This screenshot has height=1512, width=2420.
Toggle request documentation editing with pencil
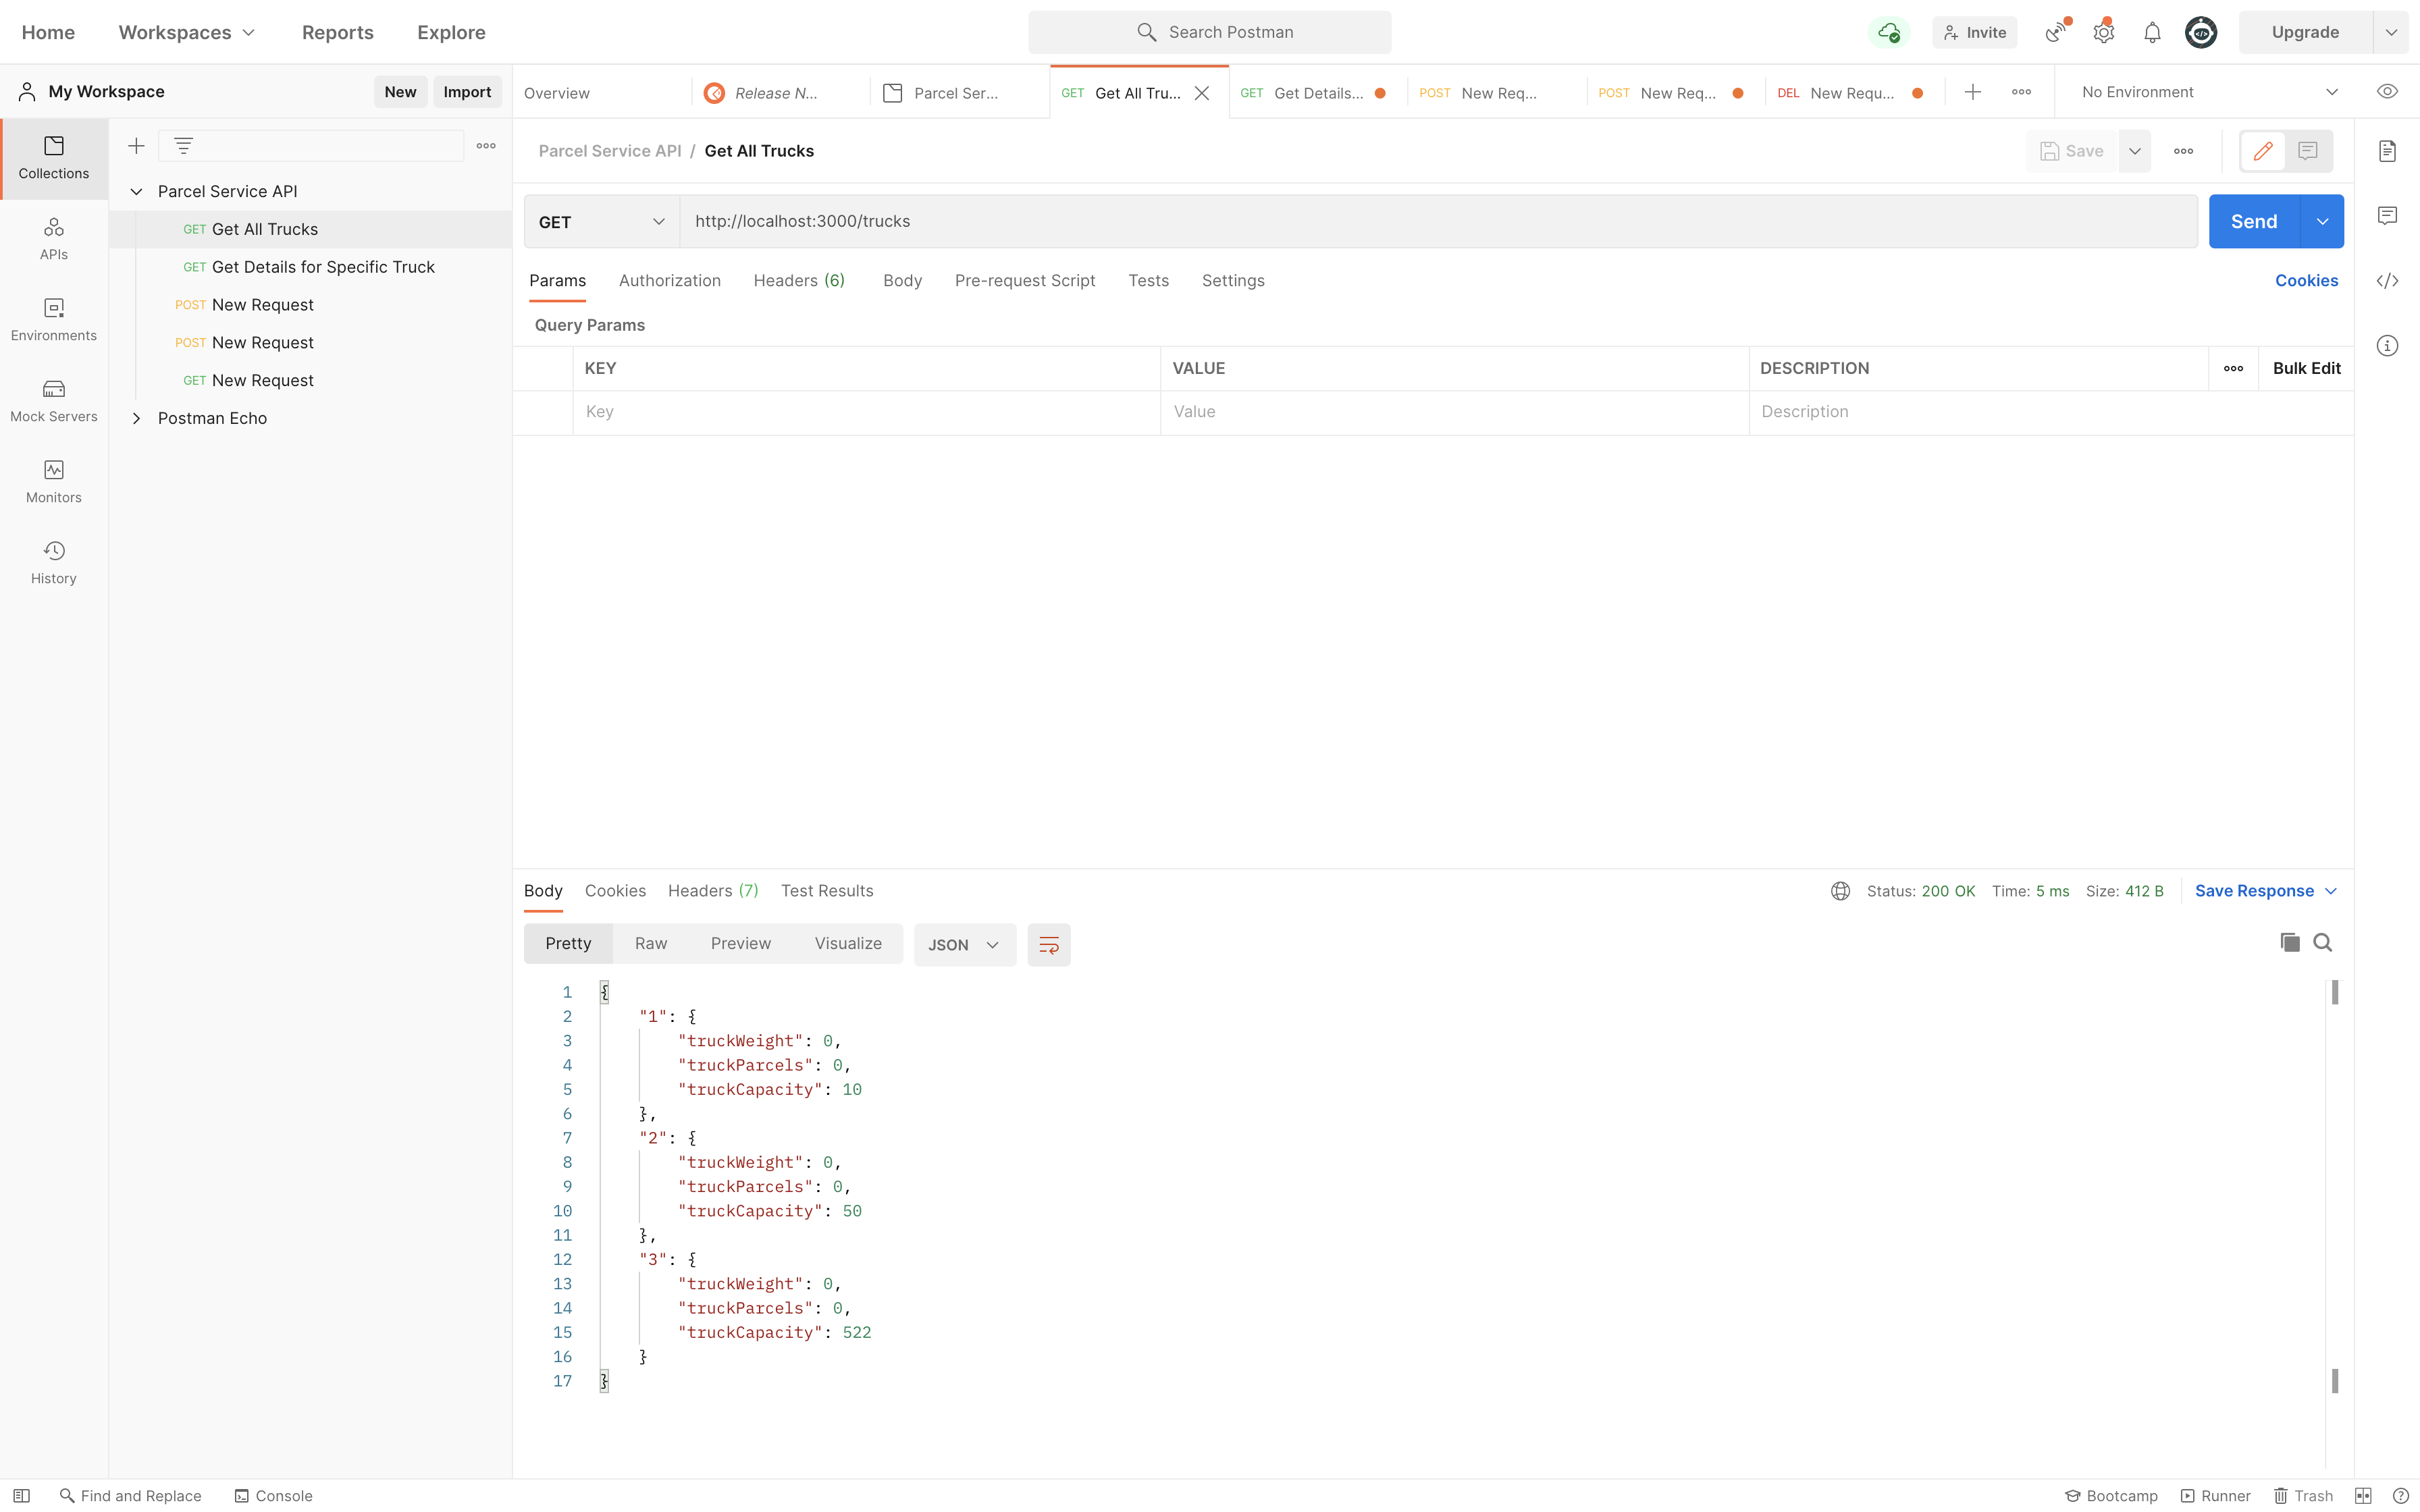tap(2263, 151)
